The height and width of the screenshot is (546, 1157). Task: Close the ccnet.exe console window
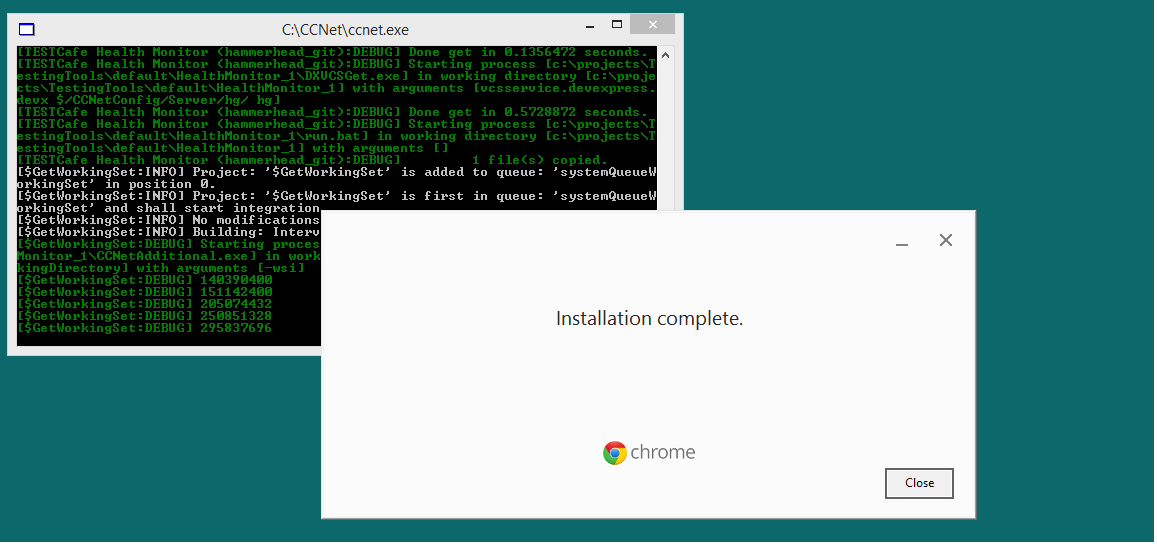[653, 24]
